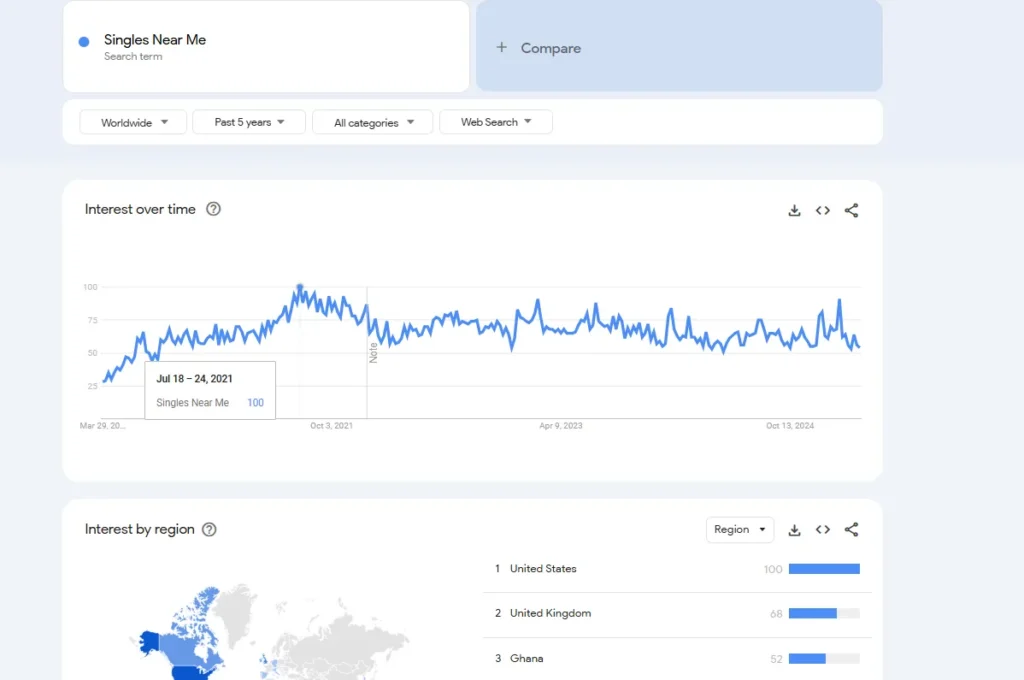
Task: Share the Interest by region panel
Action: [x=851, y=530]
